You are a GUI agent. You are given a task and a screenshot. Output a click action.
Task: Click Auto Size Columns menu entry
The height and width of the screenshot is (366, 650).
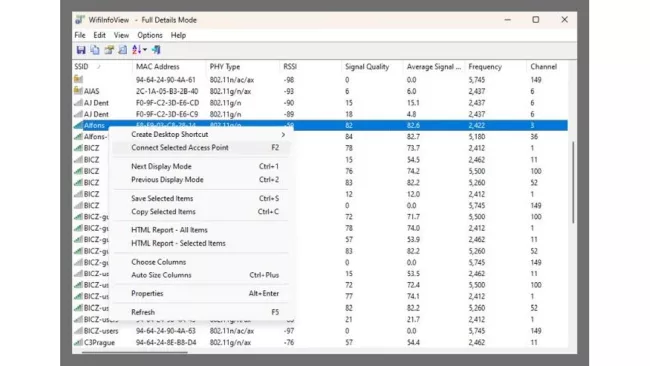click(x=200, y=275)
